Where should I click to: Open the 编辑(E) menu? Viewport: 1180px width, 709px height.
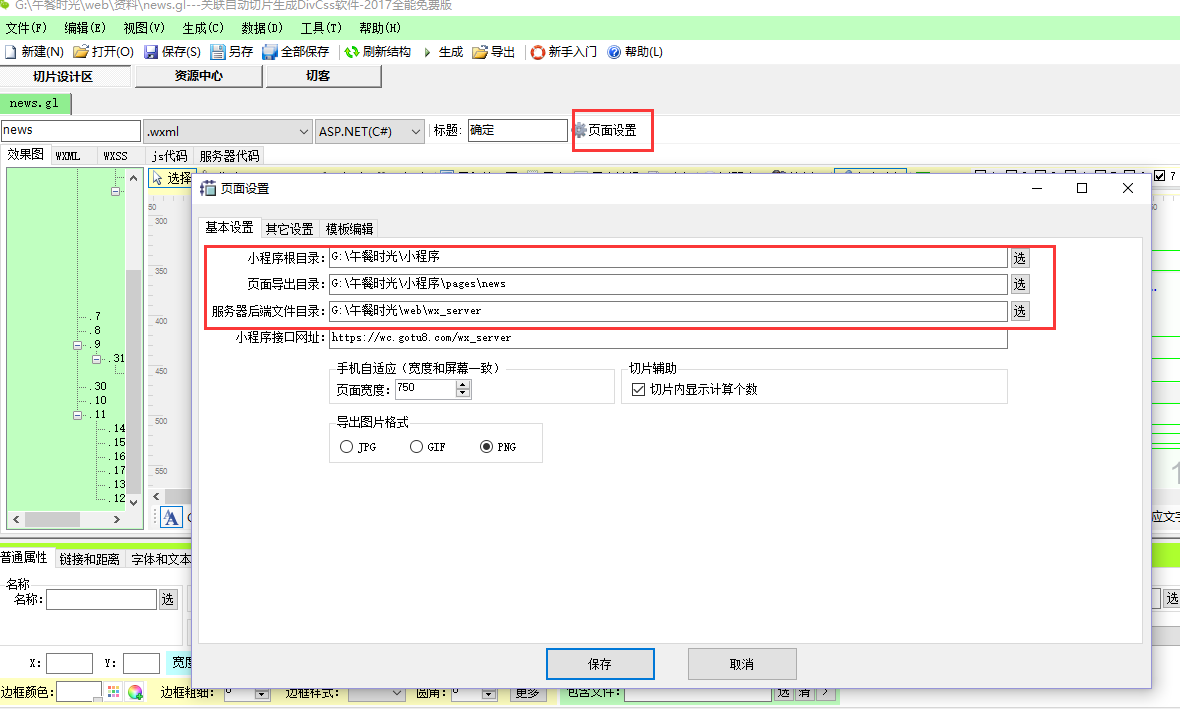85,28
